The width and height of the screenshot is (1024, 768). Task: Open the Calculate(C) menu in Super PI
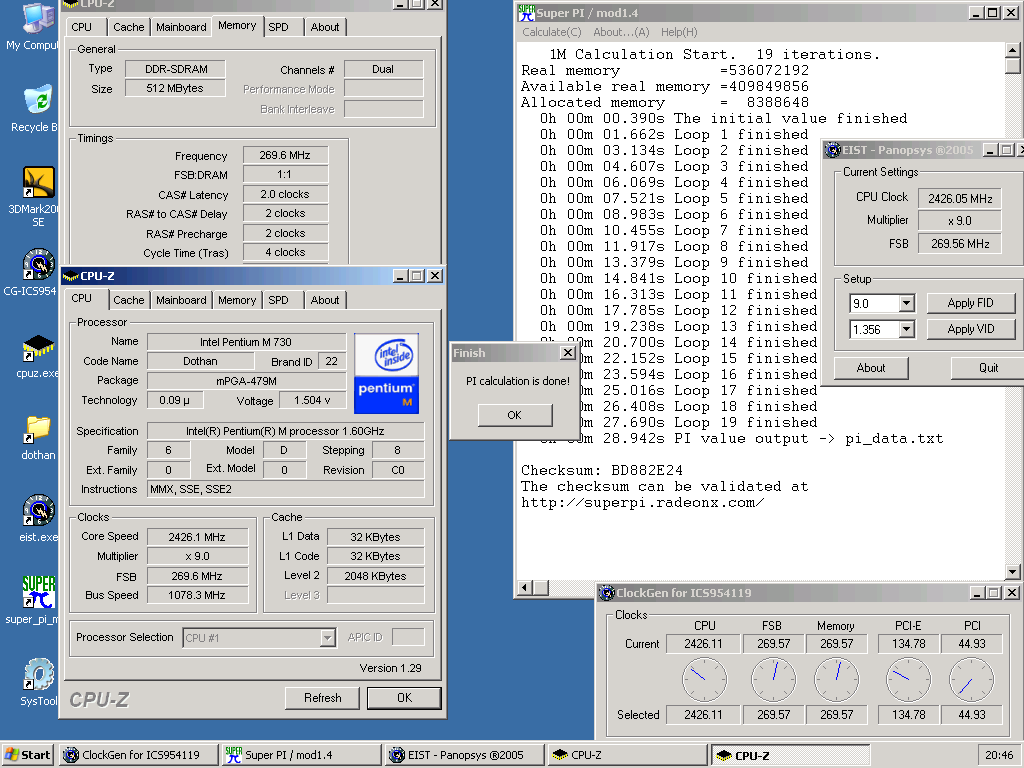(551, 32)
